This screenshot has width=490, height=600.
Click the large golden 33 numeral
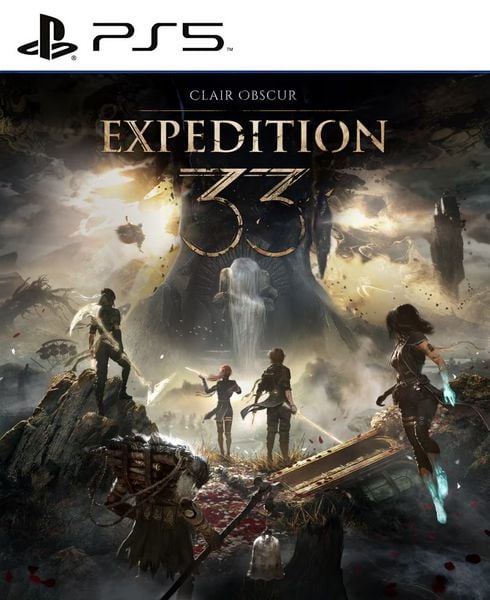(x=243, y=212)
